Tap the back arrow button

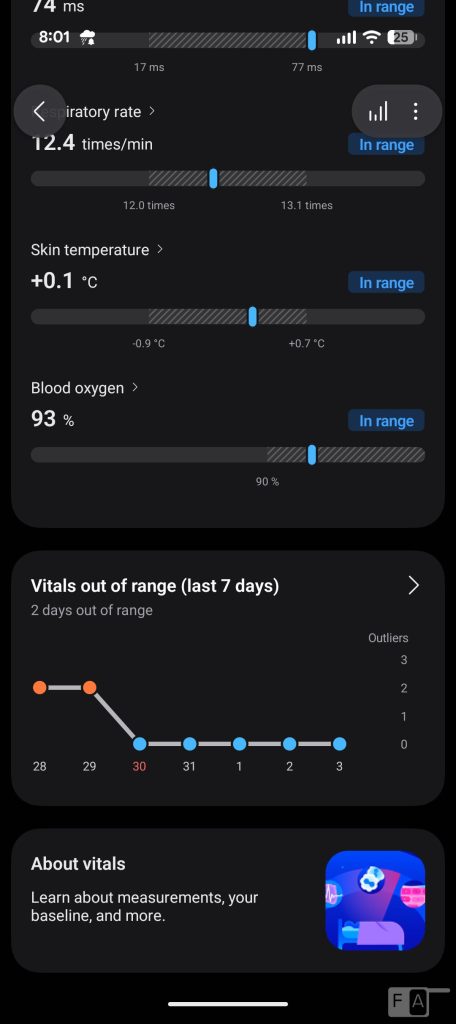[39, 112]
